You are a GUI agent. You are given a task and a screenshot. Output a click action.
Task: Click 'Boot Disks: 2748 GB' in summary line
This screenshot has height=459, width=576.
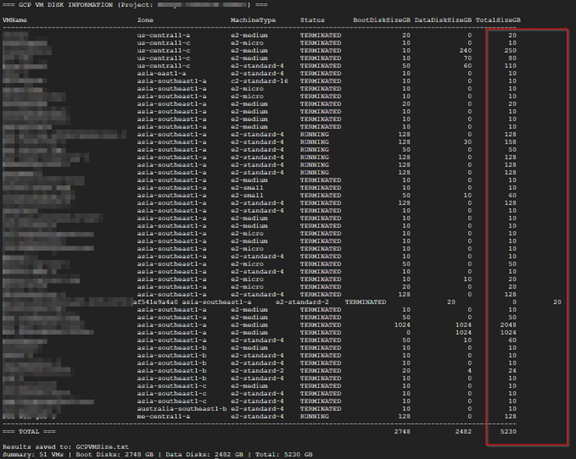click(x=115, y=455)
